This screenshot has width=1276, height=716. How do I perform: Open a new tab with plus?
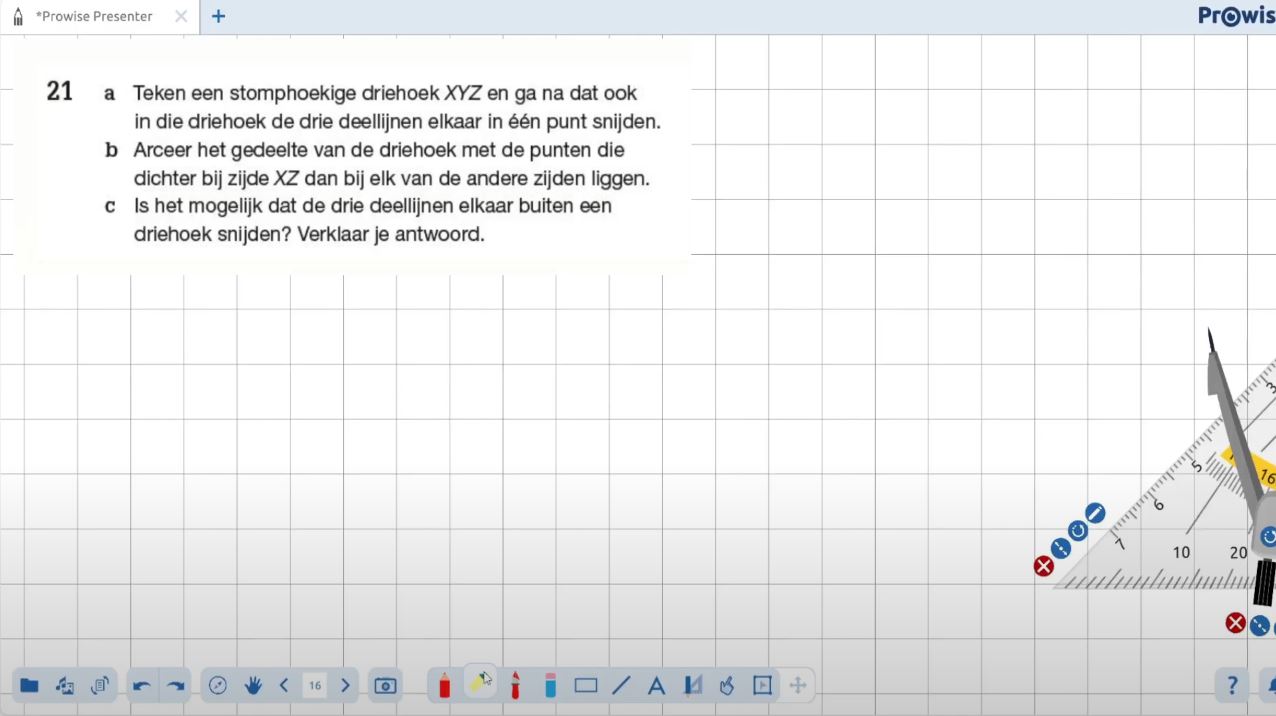[218, 16]
